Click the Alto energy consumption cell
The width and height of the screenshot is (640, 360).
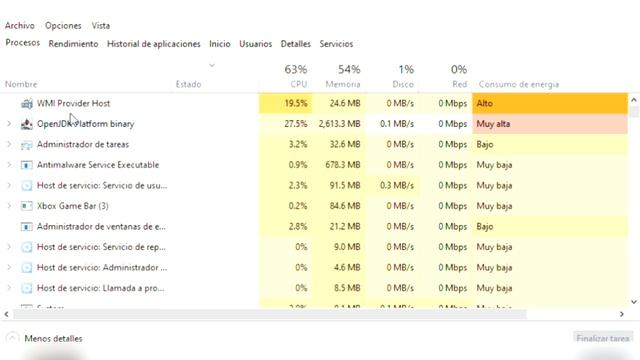[550, 103]
